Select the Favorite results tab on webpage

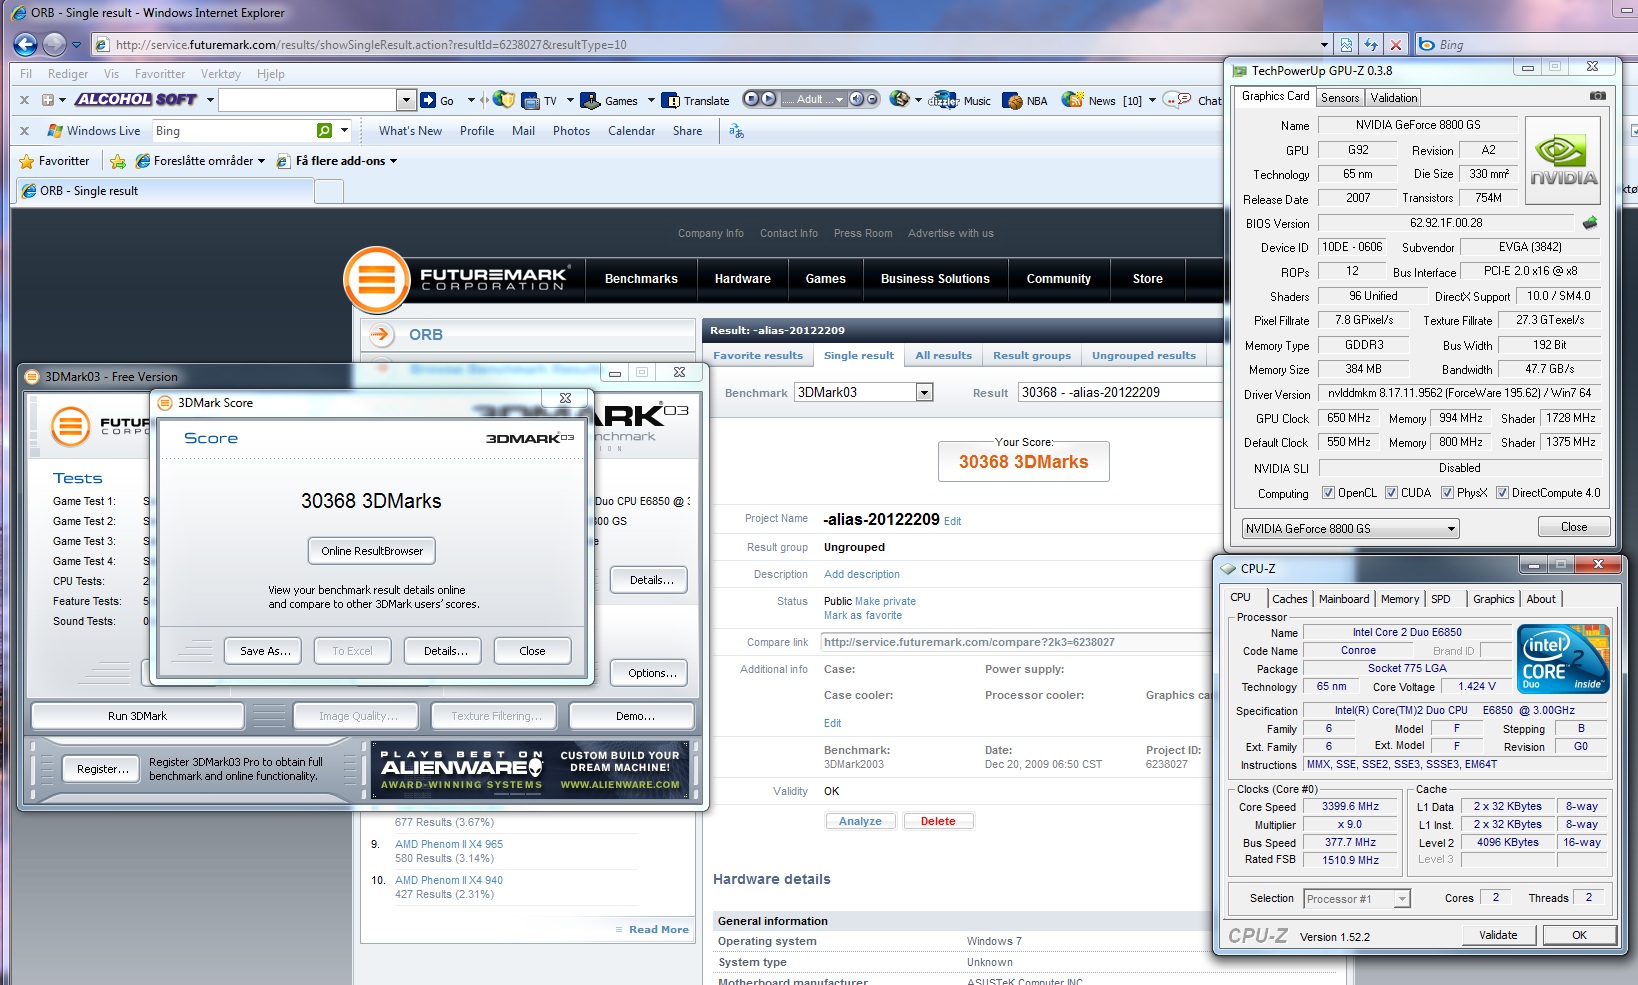[758, 355]
